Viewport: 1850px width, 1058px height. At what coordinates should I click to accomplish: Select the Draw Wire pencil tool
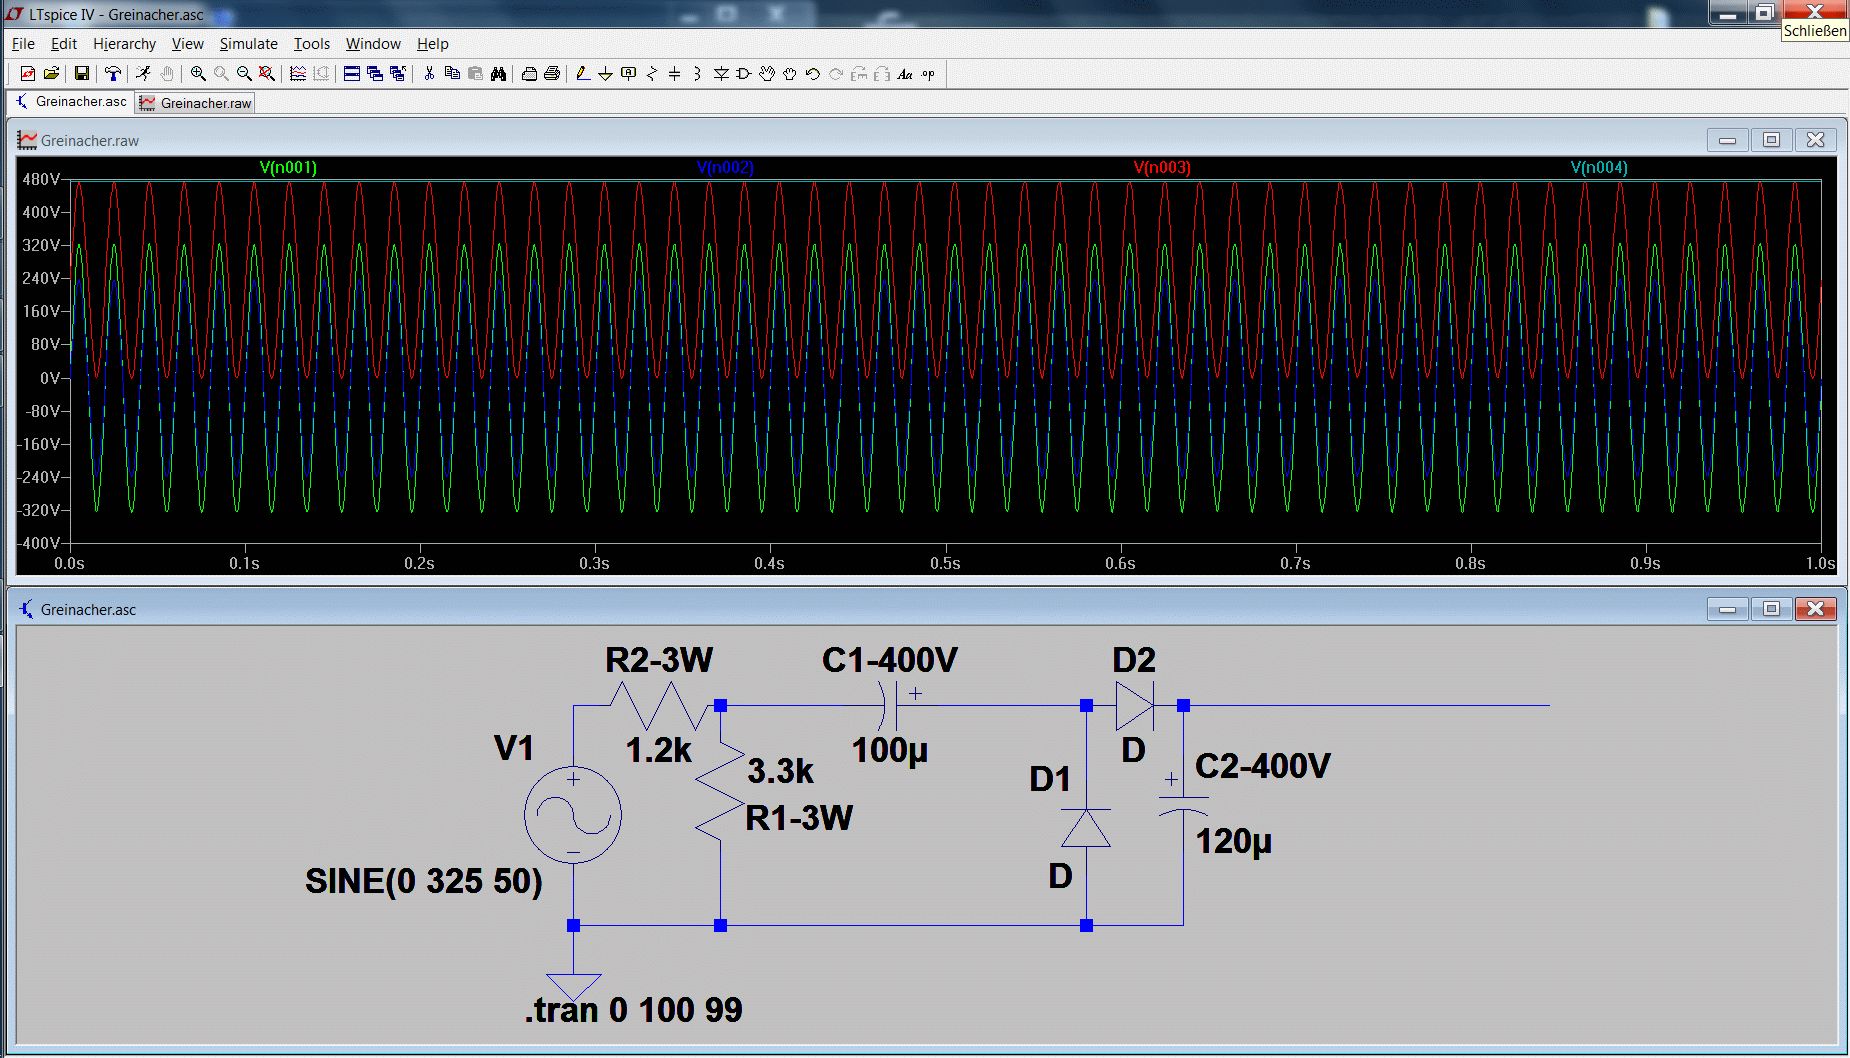[582, 74]
